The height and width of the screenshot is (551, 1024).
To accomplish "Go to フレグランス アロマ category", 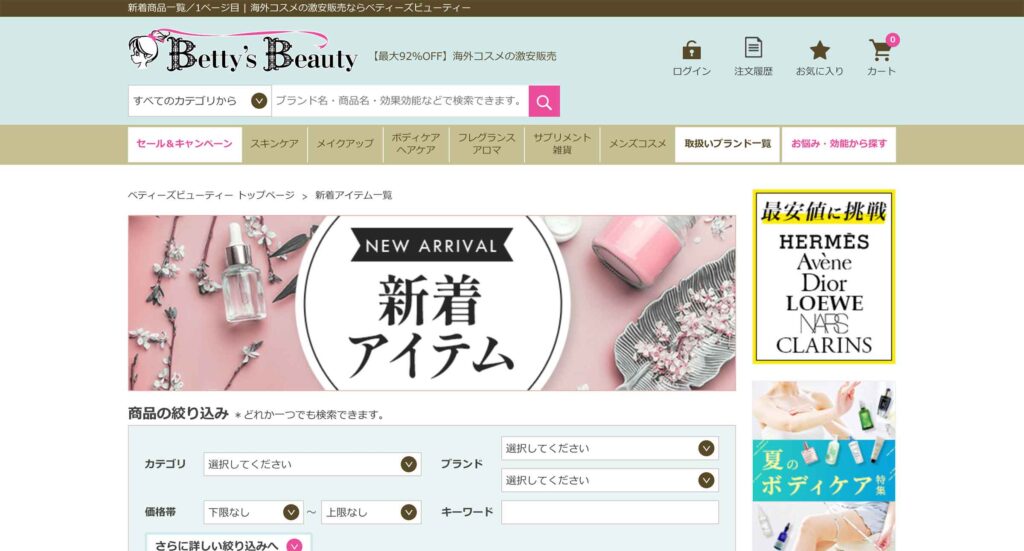I will click(x=486, y=144).
